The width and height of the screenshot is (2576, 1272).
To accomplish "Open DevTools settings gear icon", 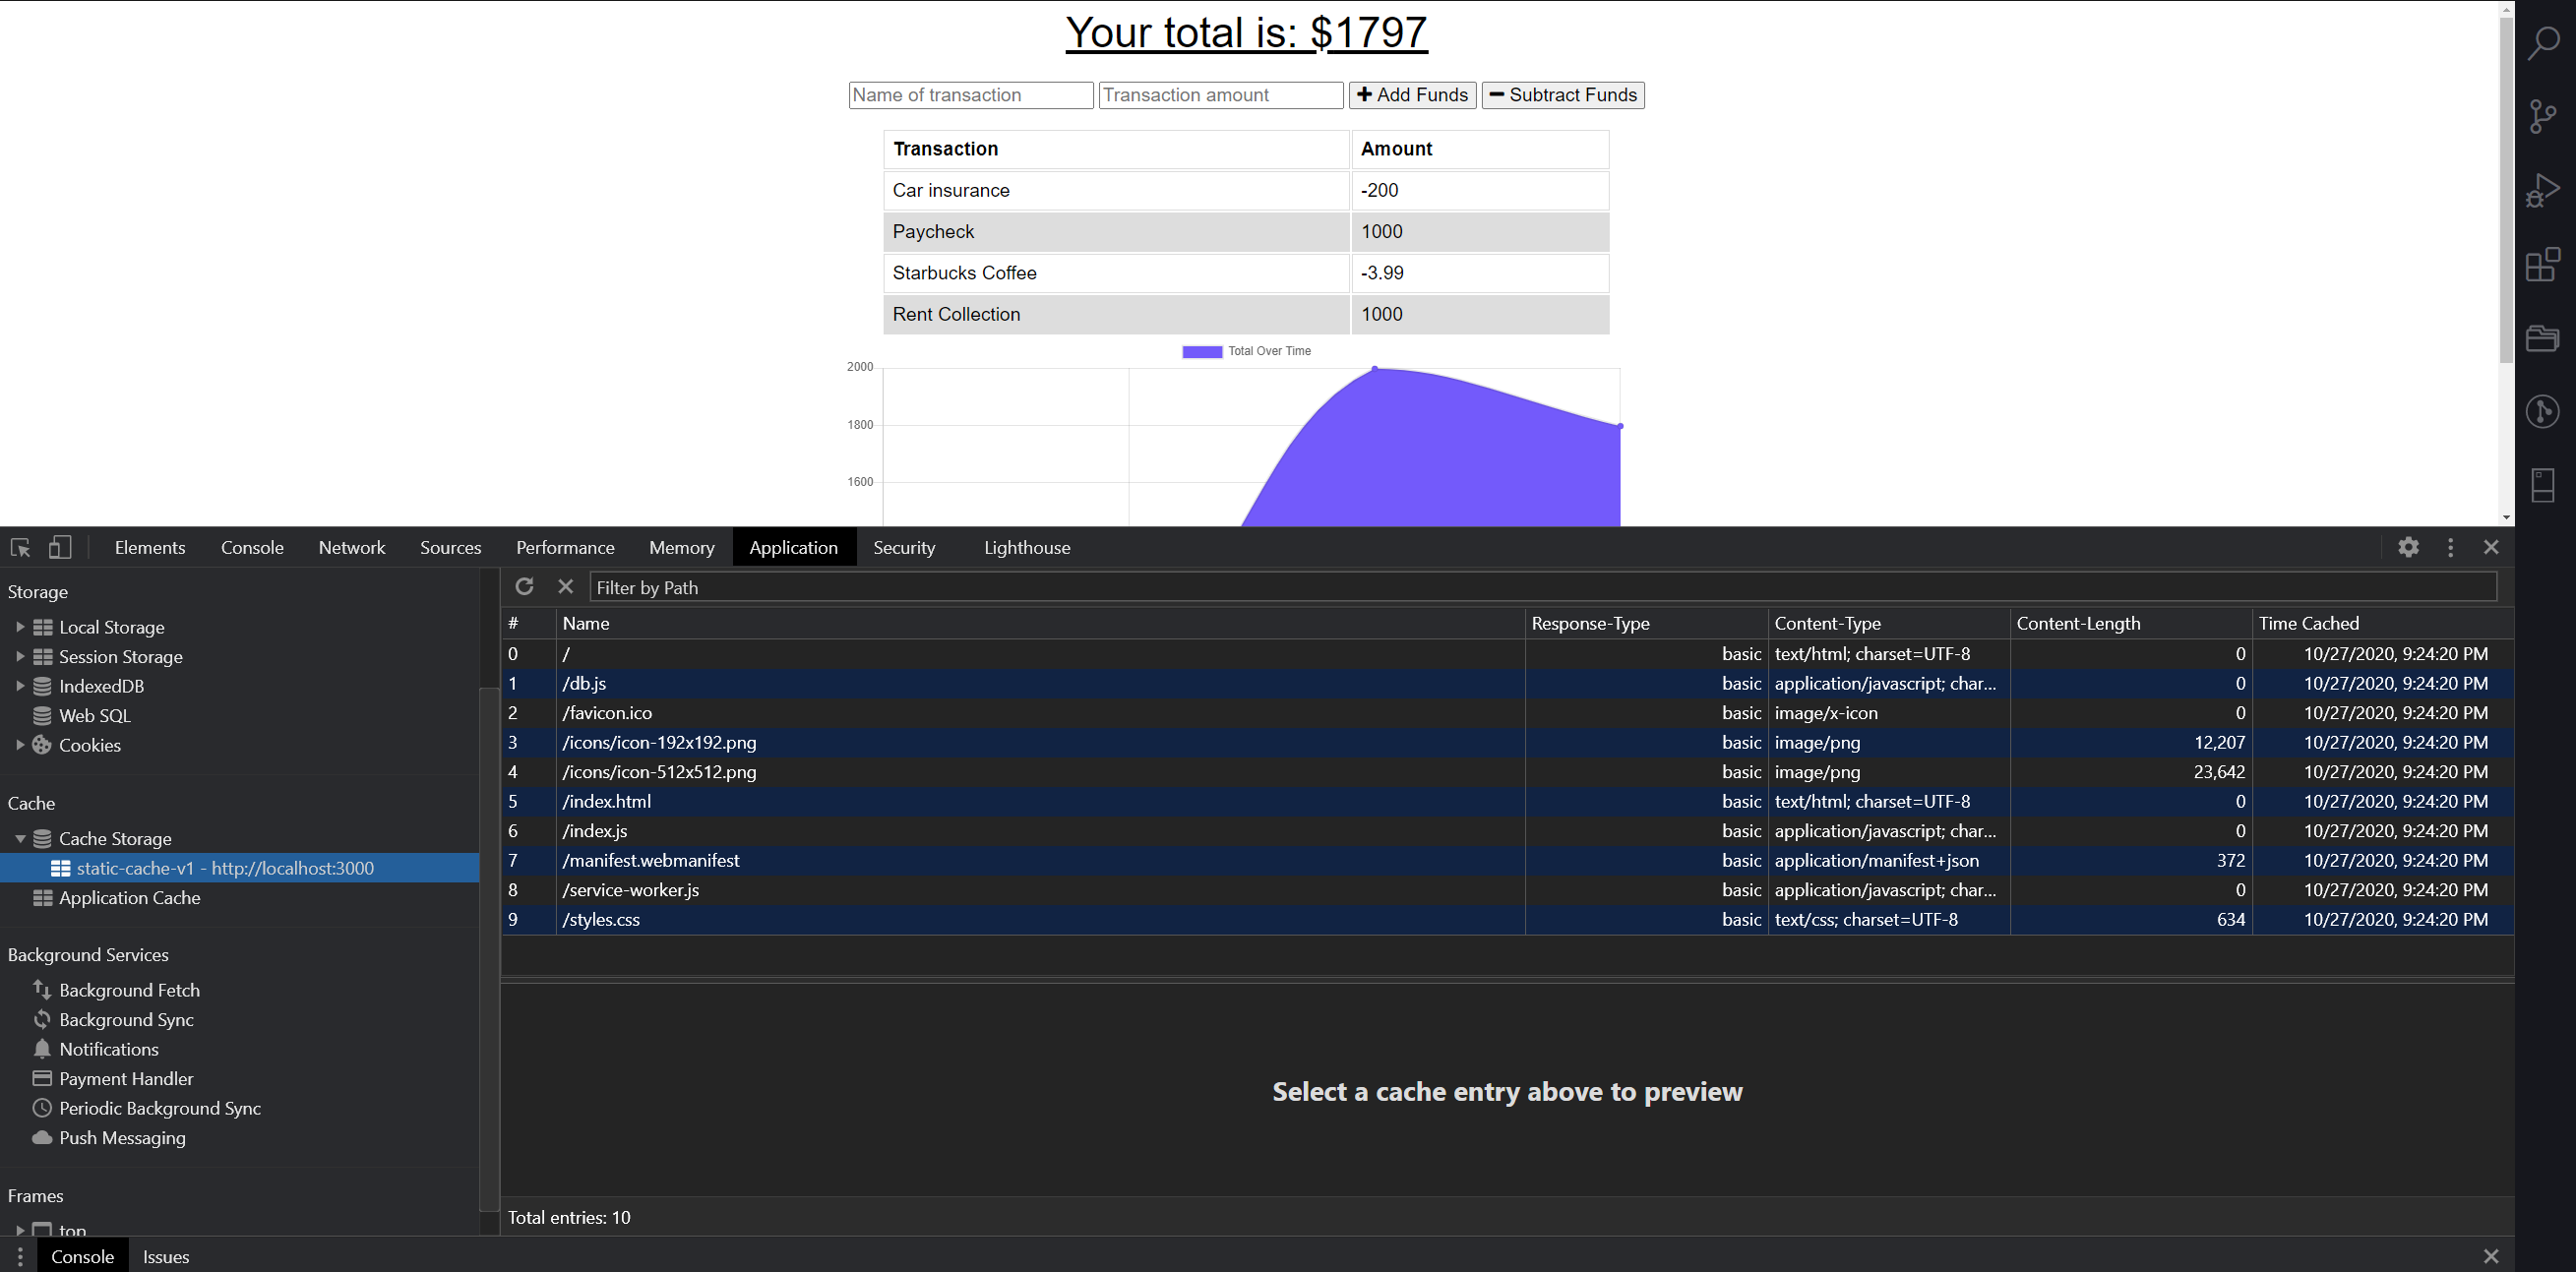I will (x=2408, y=547).
